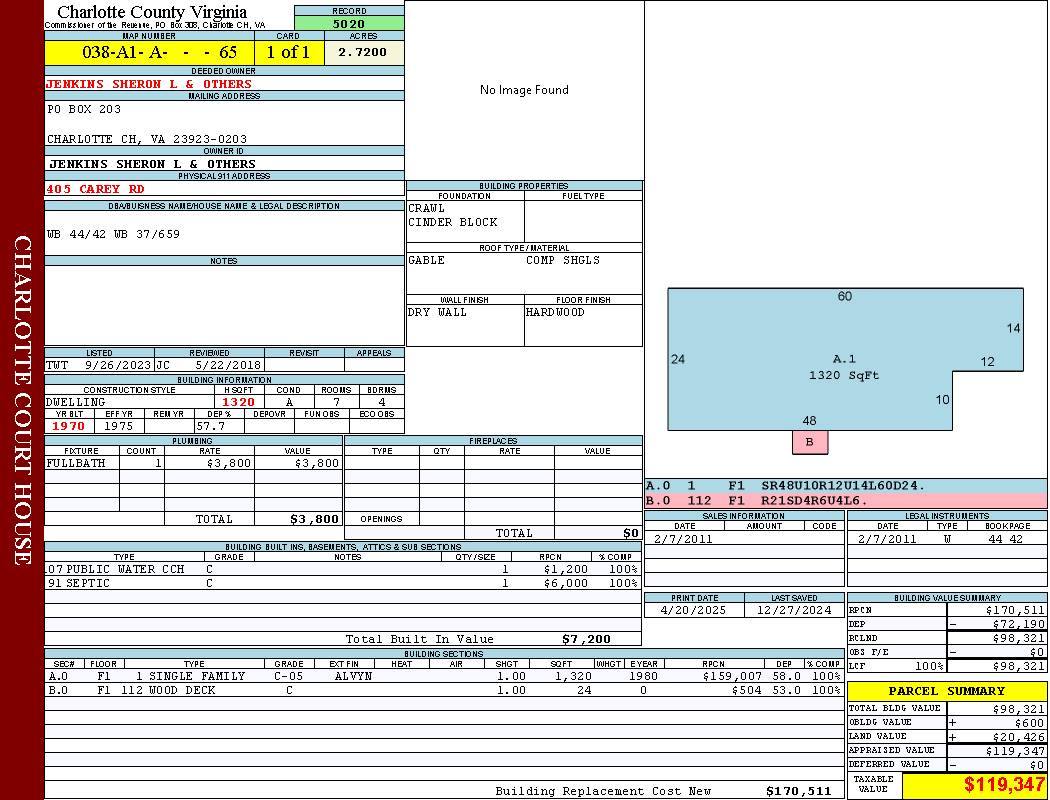Click the taxable value $119,347

point(975,785)
